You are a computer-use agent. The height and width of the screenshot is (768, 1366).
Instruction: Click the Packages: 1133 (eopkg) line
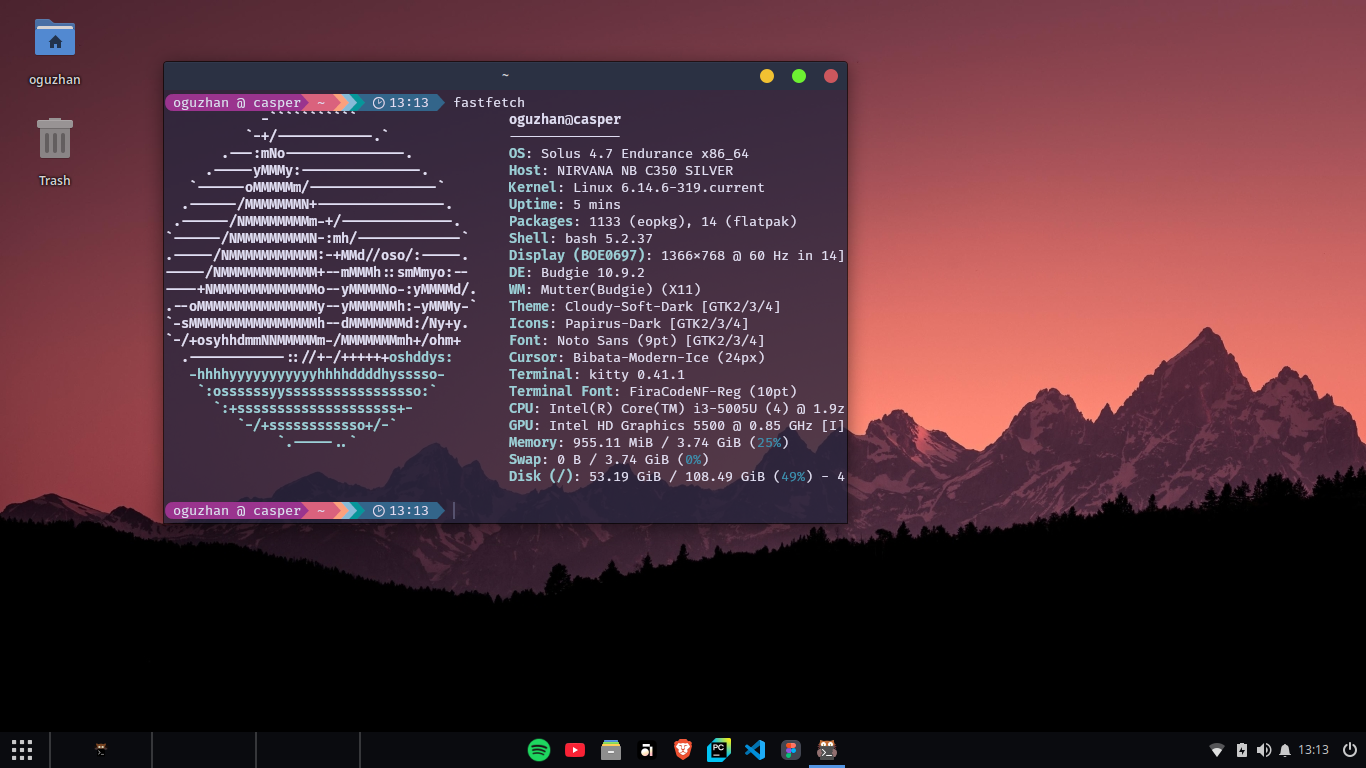pos(652,222)
